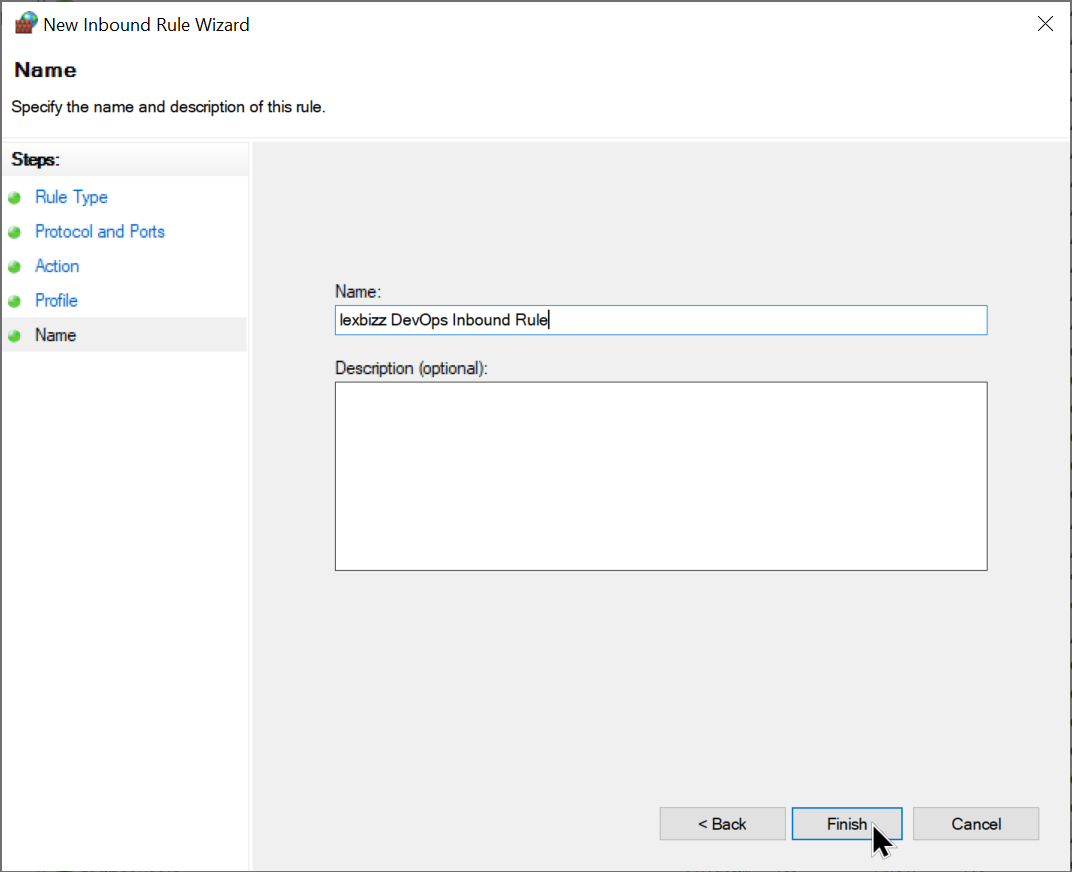
Task: Close the wizard window with X
Action: pos(1045,24)
